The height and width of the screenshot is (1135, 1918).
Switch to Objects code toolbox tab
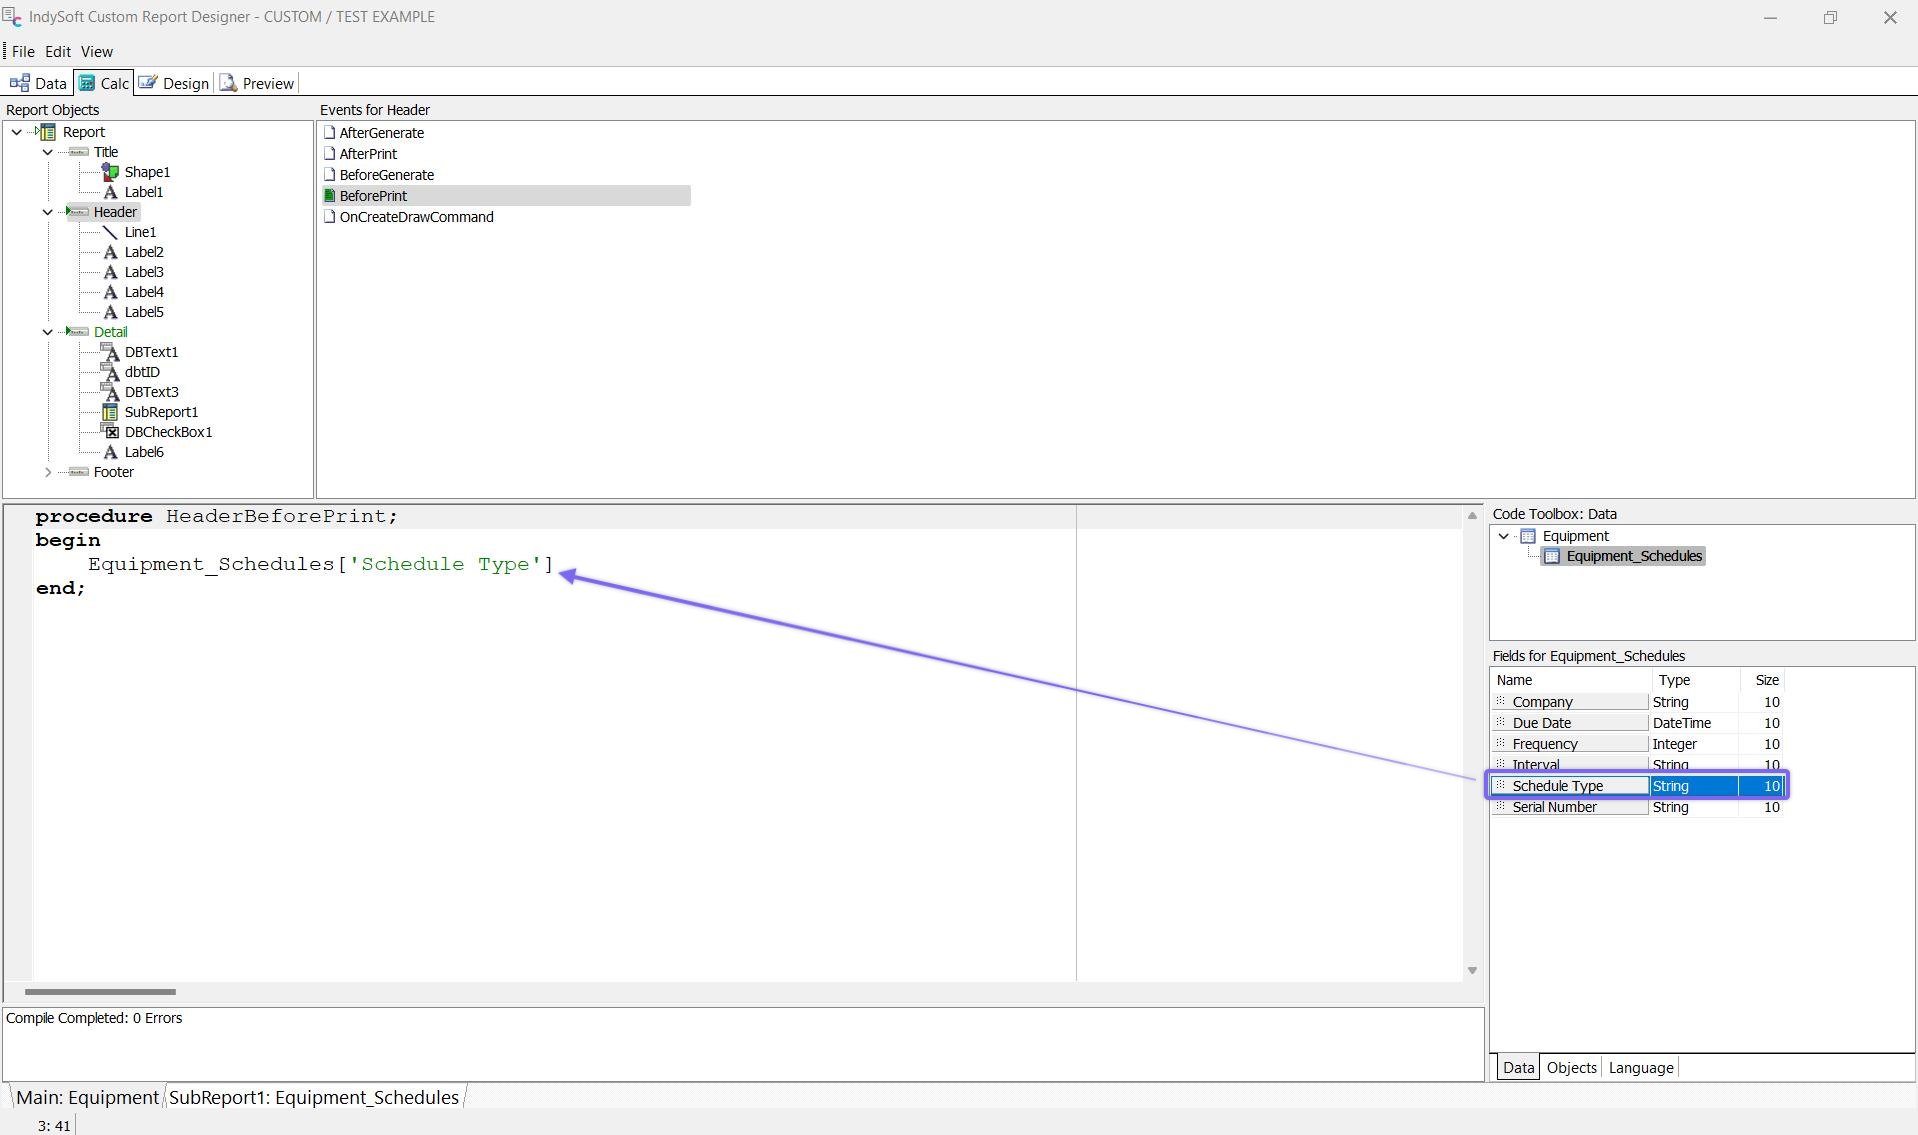[1571, 1067]
